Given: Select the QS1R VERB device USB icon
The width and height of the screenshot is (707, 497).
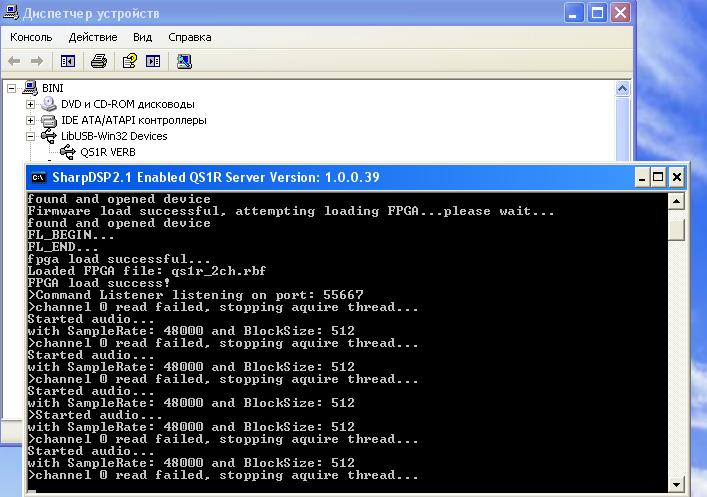Looking at the screenshot, I should [68, 152].
